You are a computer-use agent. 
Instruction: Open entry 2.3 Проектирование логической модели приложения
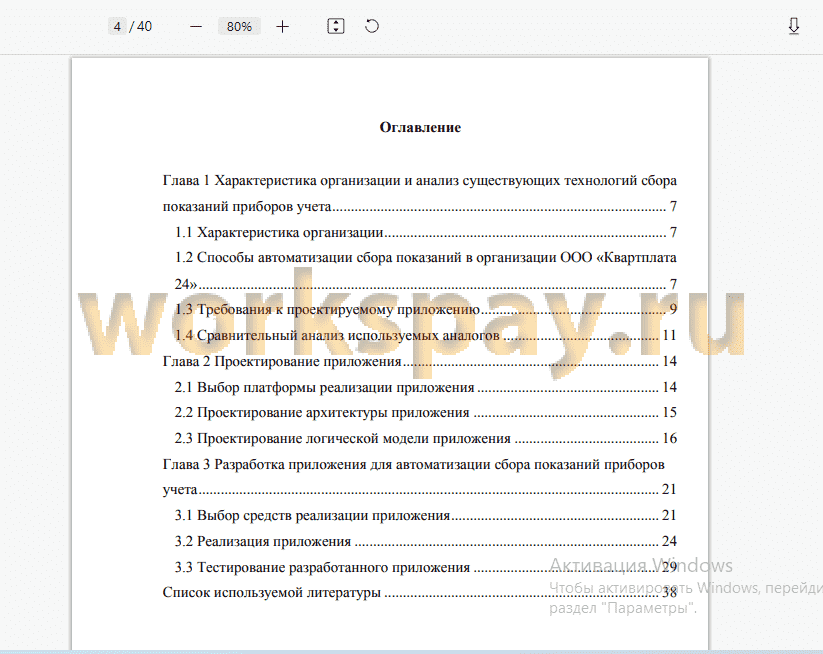pos(426,438)
